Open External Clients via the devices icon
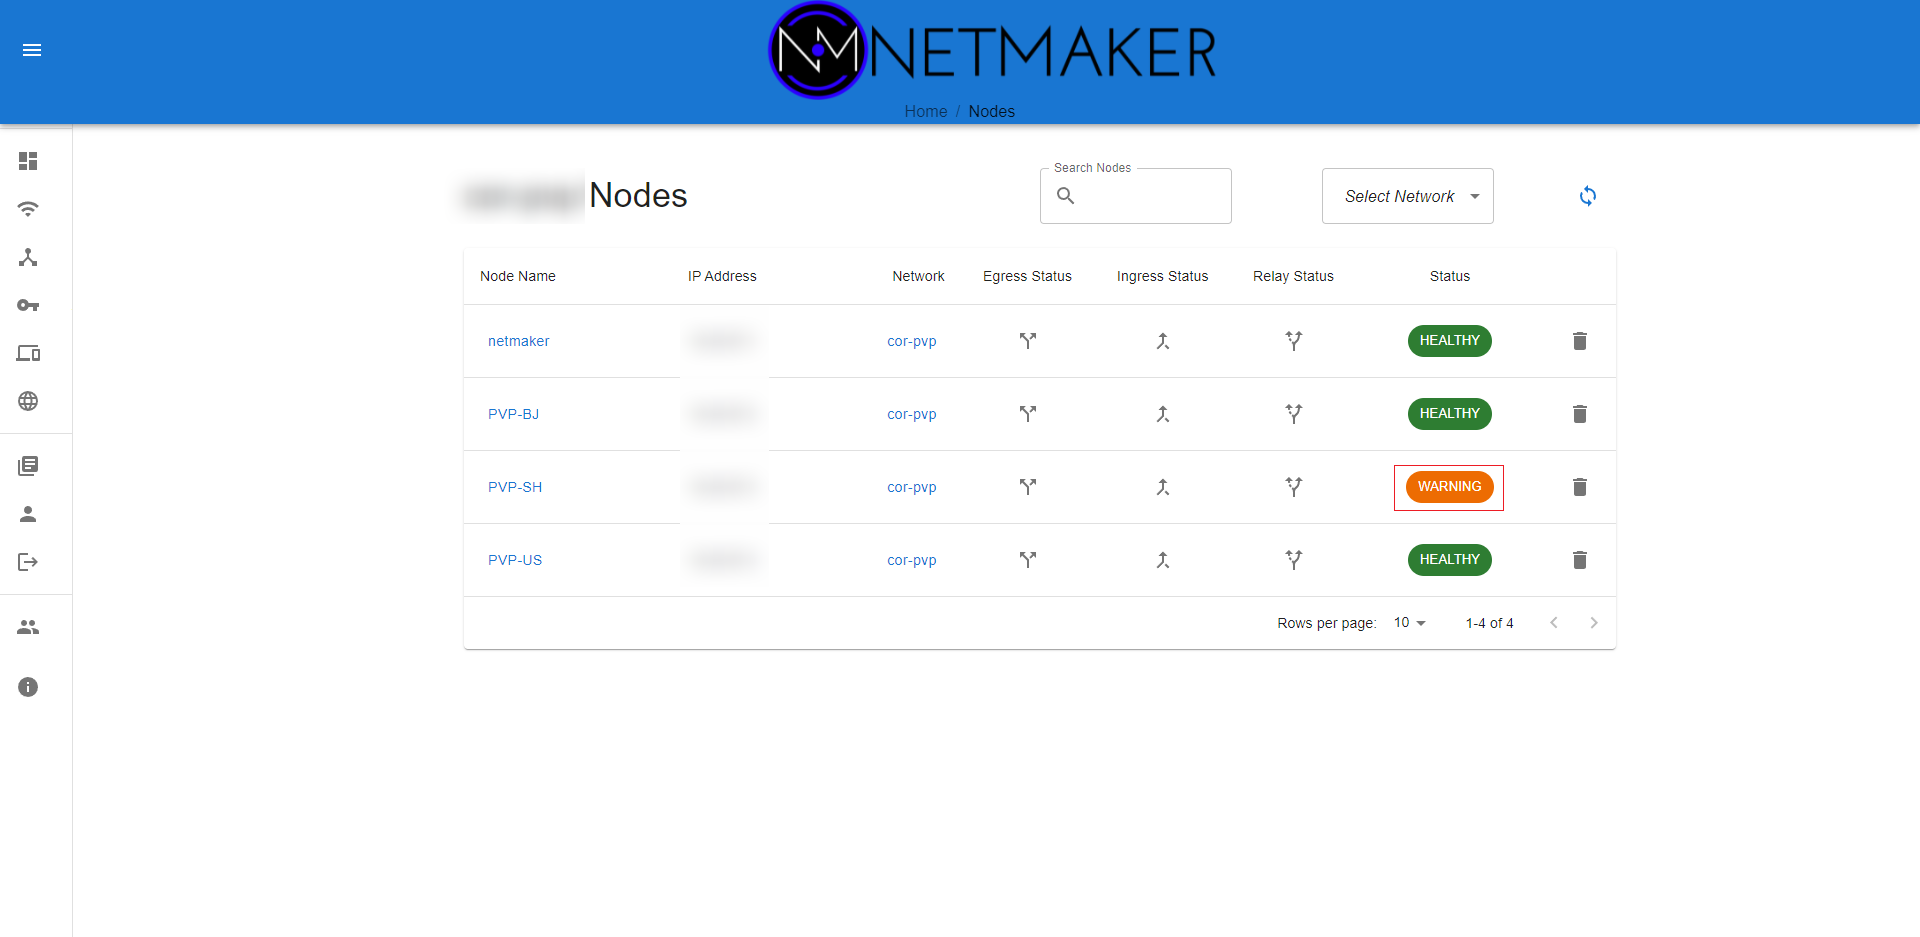The image size is (1920, 937). 27,353
